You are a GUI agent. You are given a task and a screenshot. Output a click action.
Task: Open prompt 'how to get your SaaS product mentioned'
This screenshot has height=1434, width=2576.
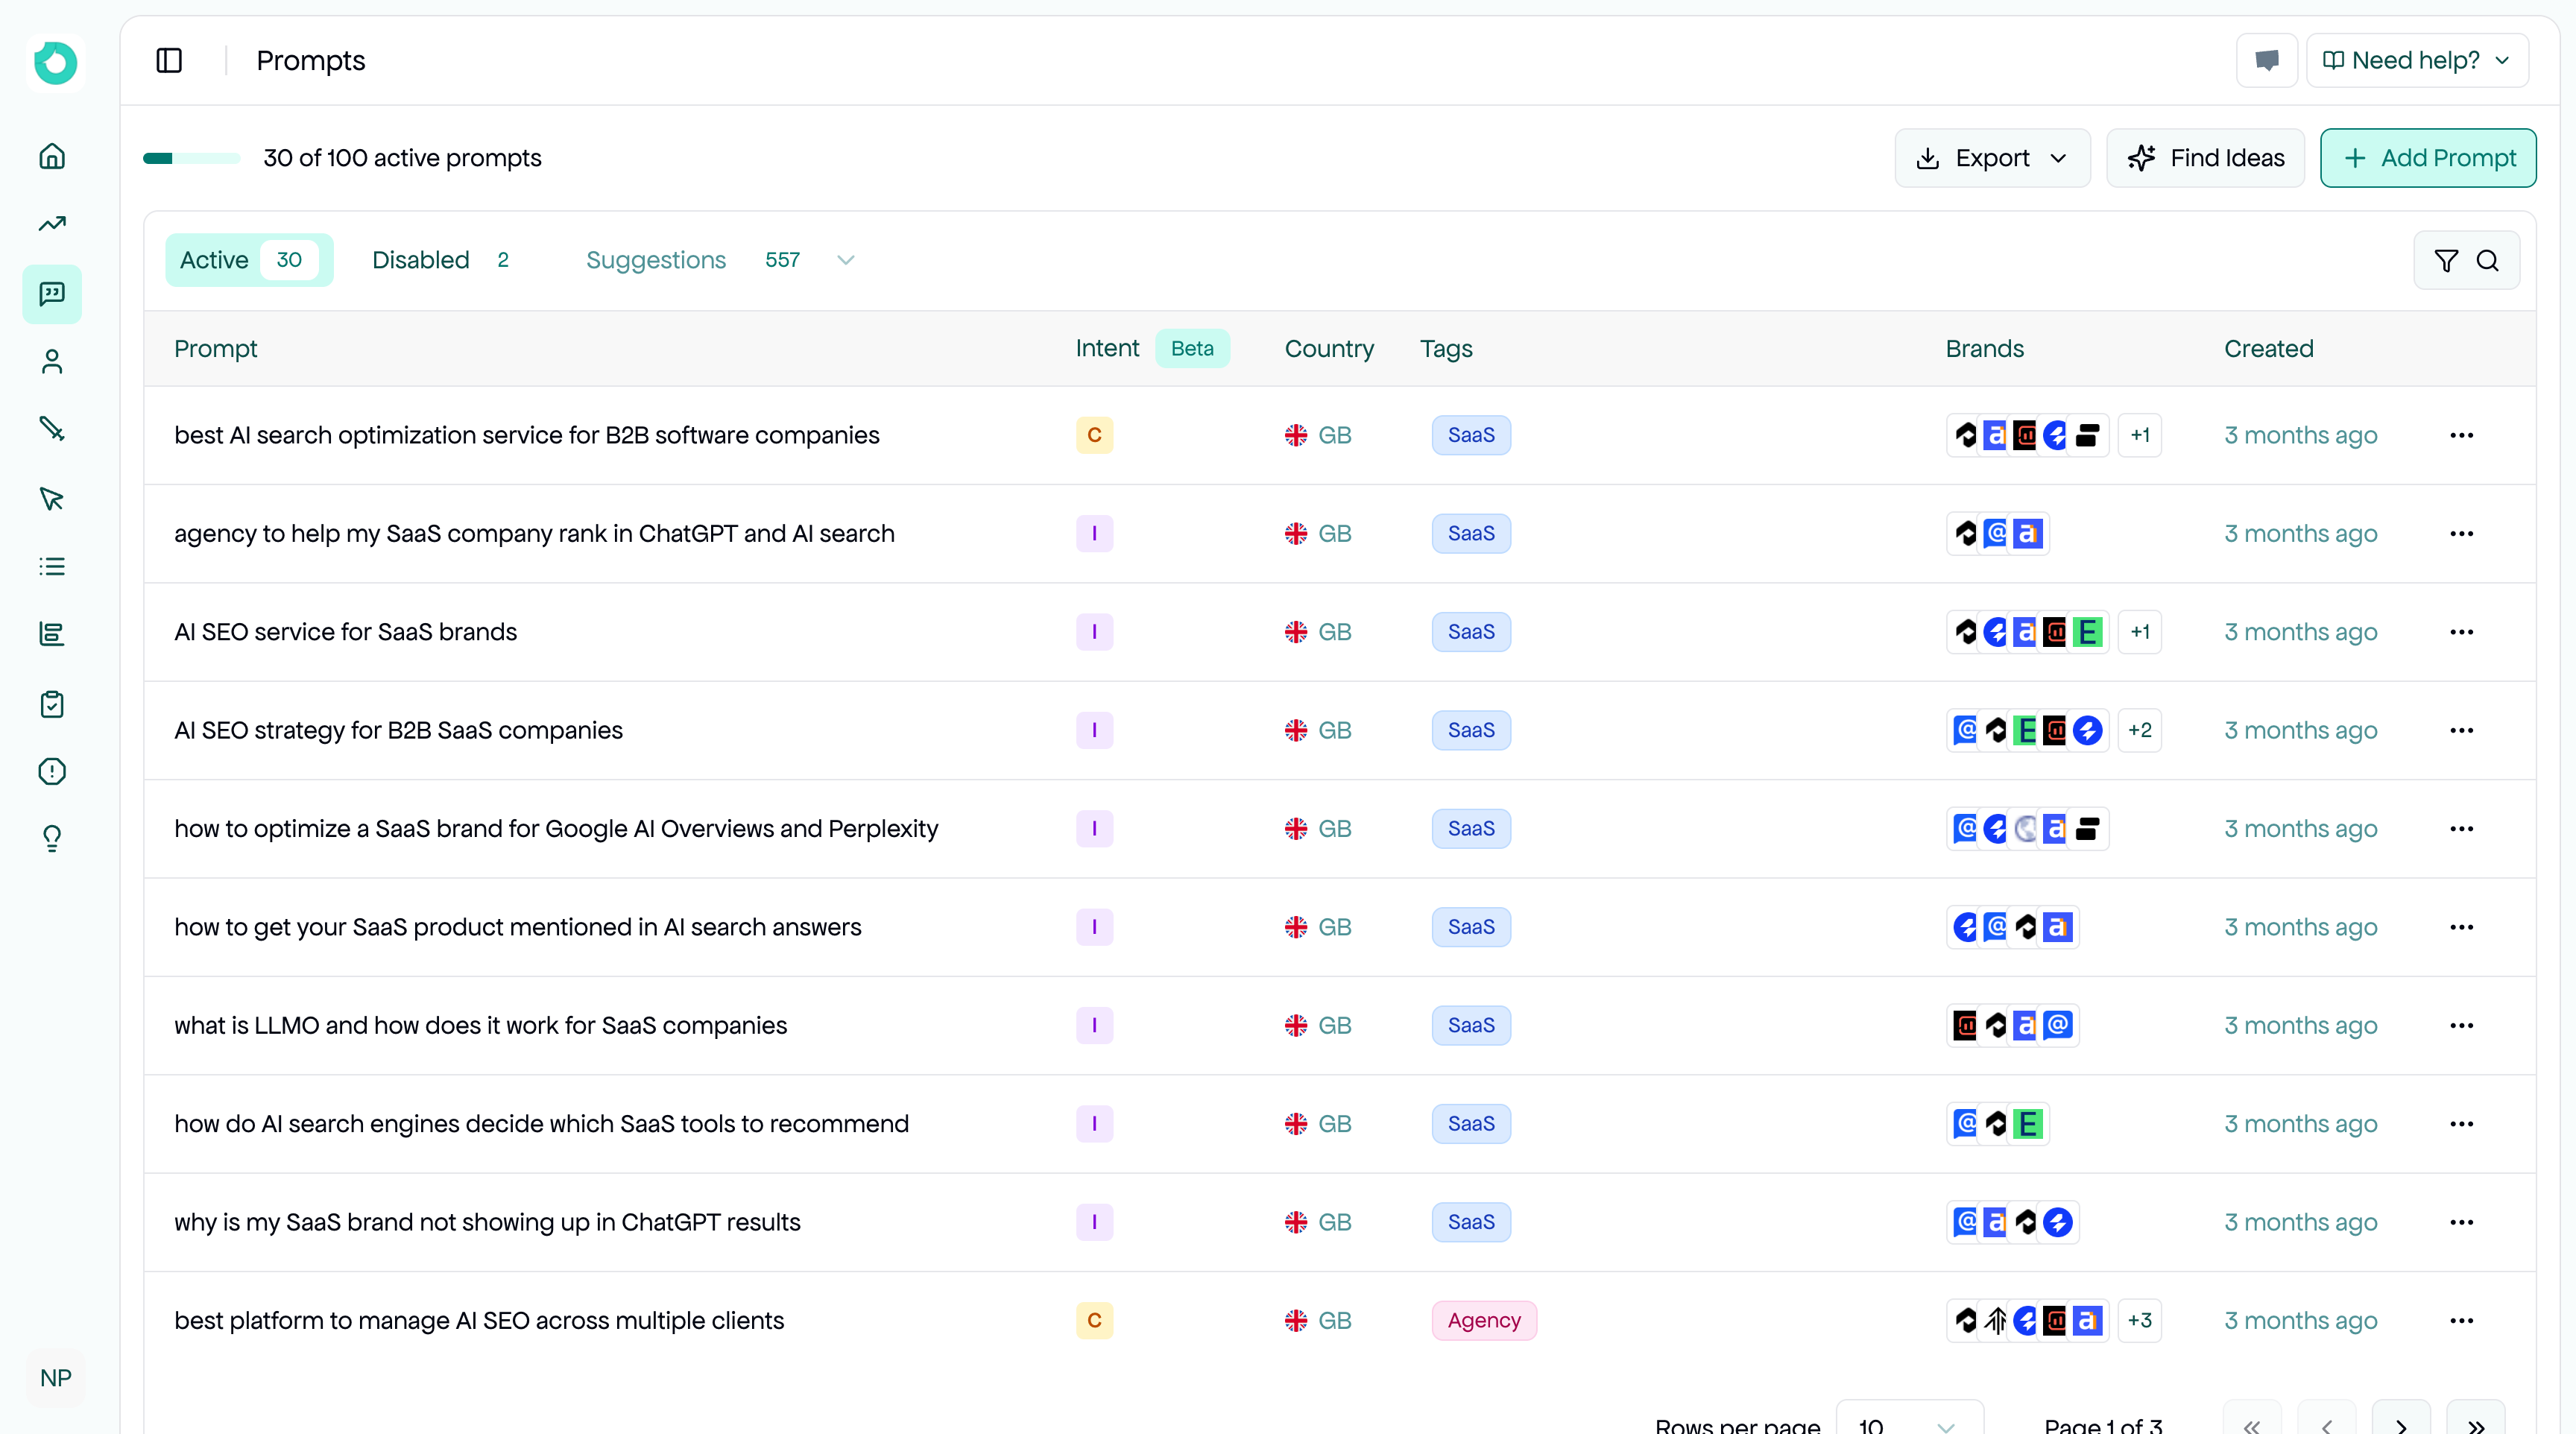click(517, 927)
